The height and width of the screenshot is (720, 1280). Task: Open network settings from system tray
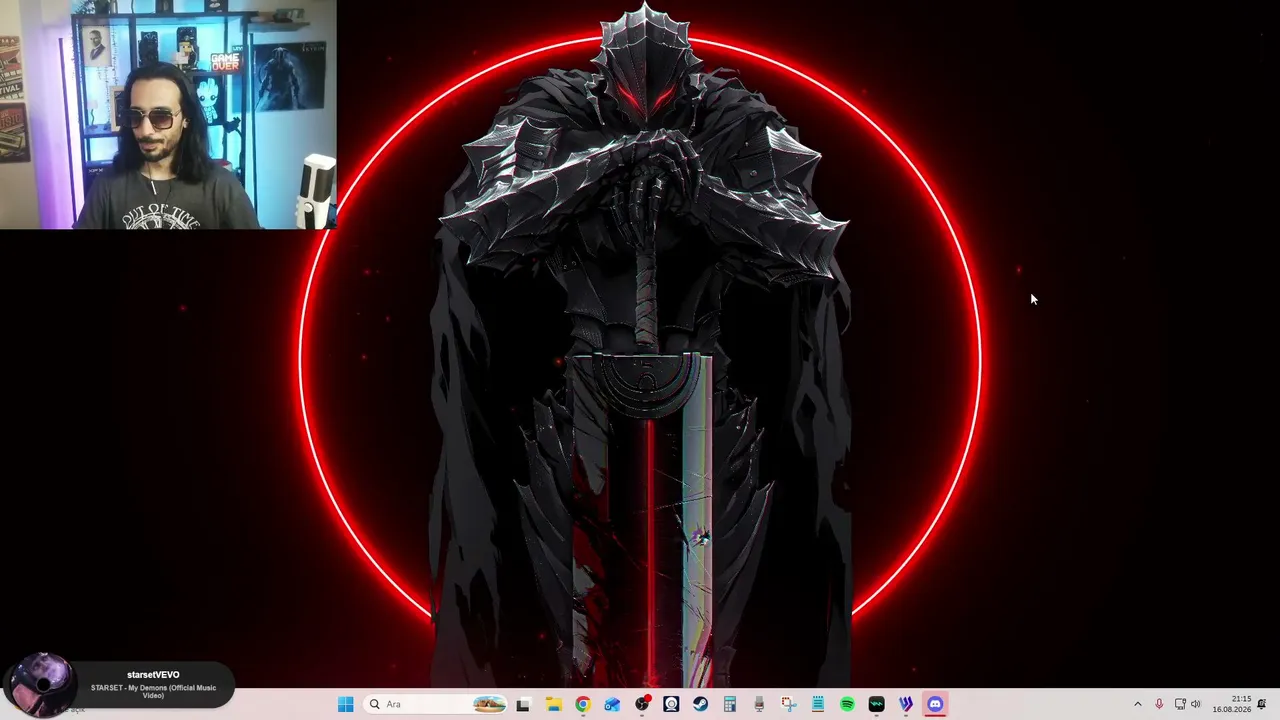(1180, 704)
